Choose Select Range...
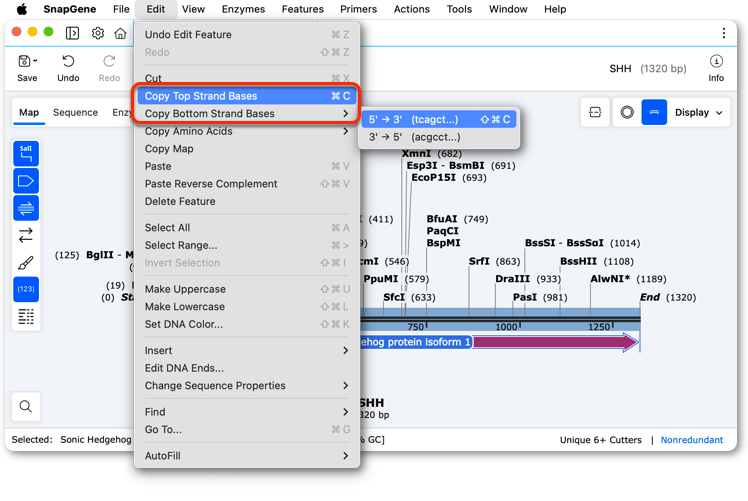 point(247,245)
